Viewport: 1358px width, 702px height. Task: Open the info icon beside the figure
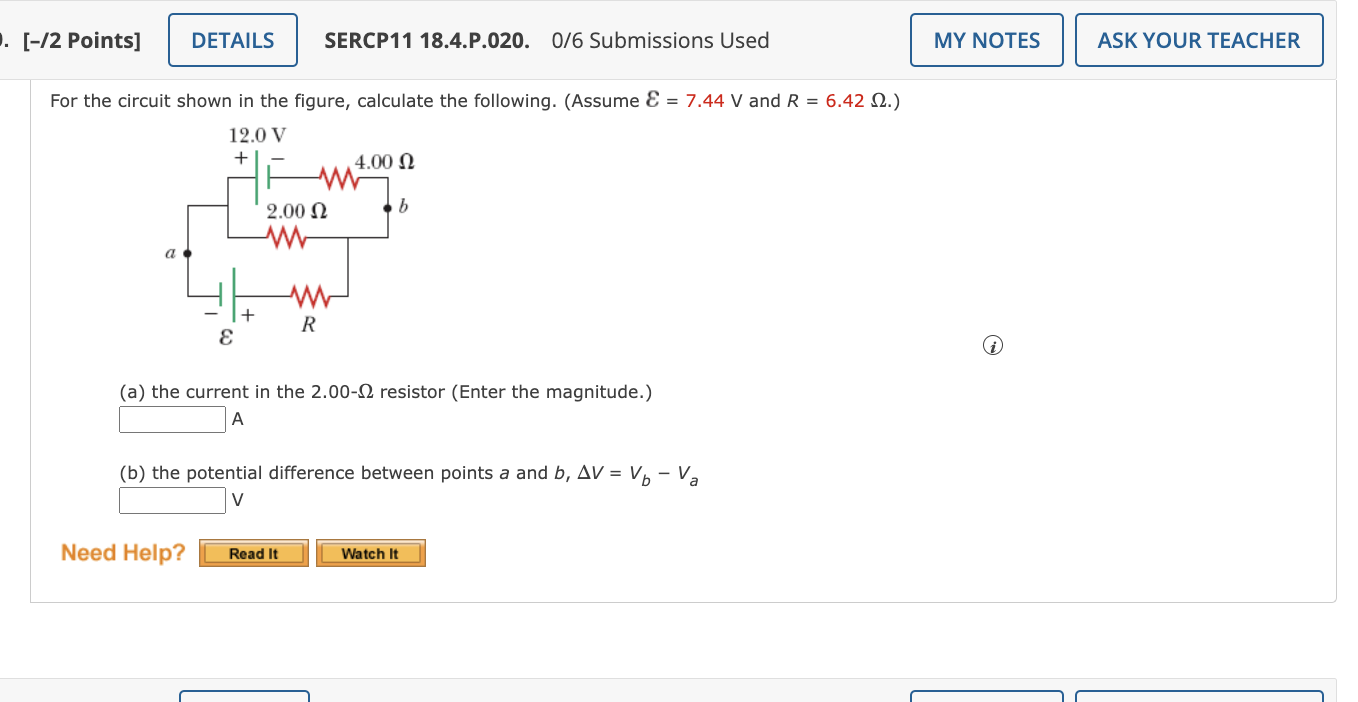[992, 345]
